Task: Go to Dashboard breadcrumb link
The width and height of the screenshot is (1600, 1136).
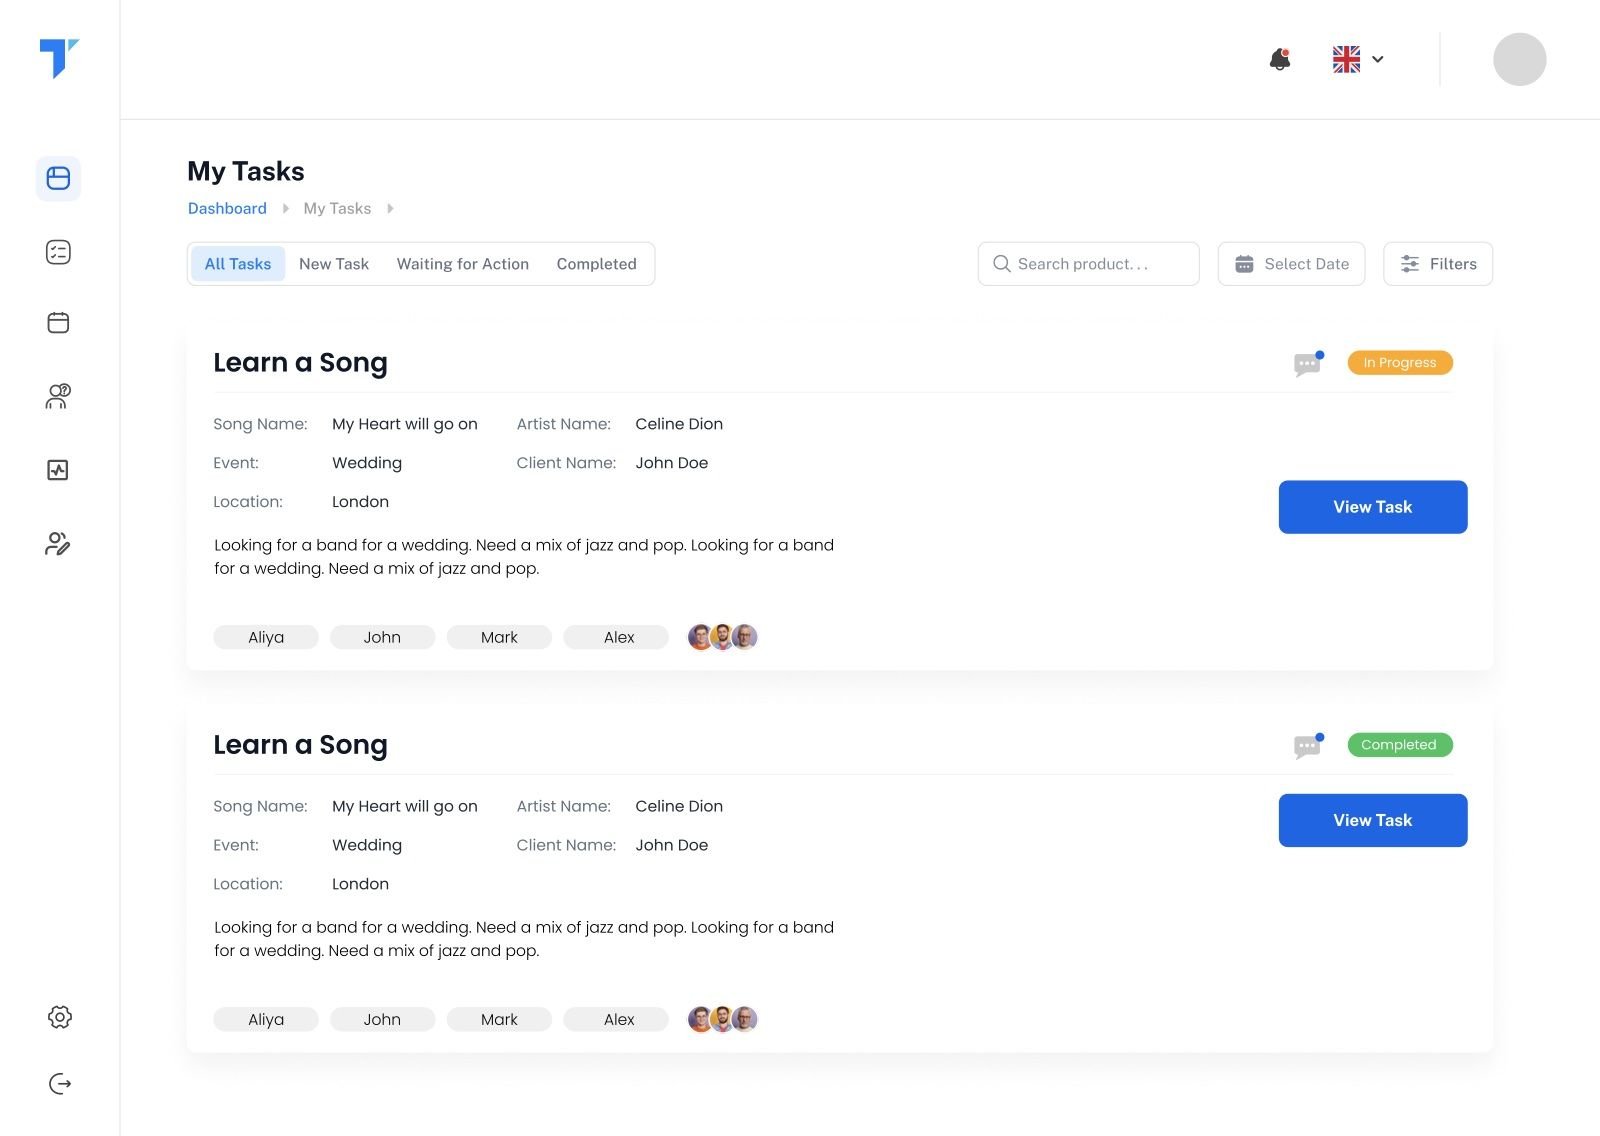Action: tap(227, 208)
